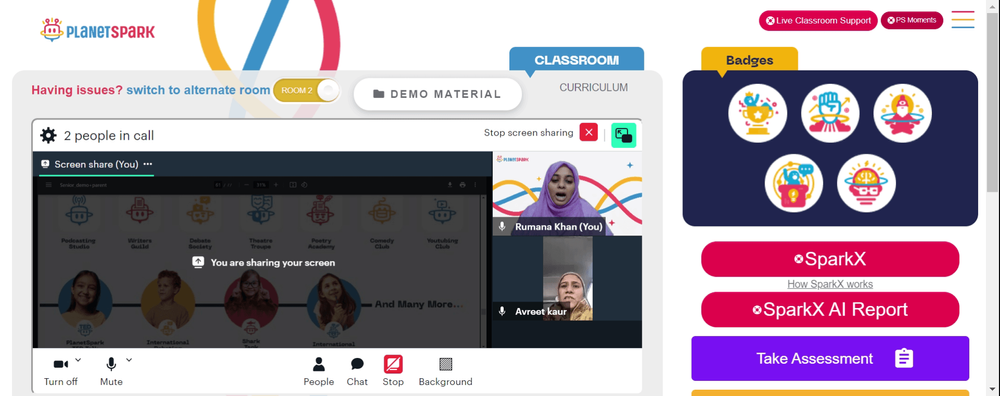Open call settings gear icon
Viewport: 1000px width, 396px height.
coord(48,135)
